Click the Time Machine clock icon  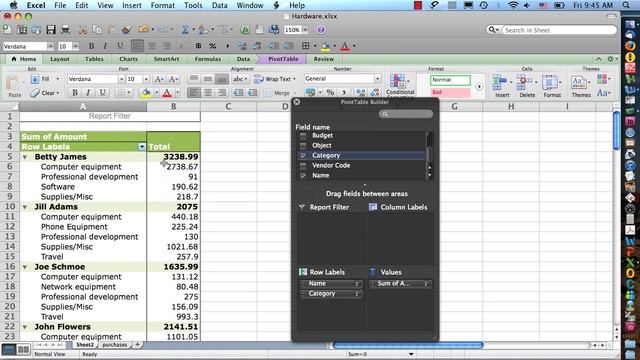484,5
